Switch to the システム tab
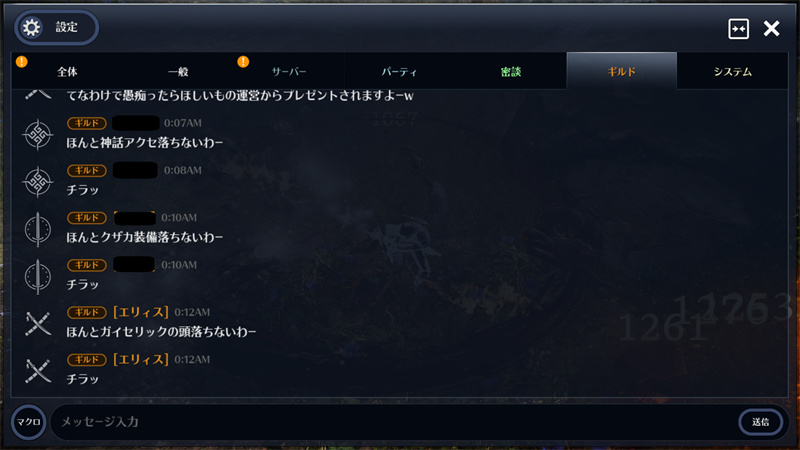800x450 pixels. [x=733, y=71]
